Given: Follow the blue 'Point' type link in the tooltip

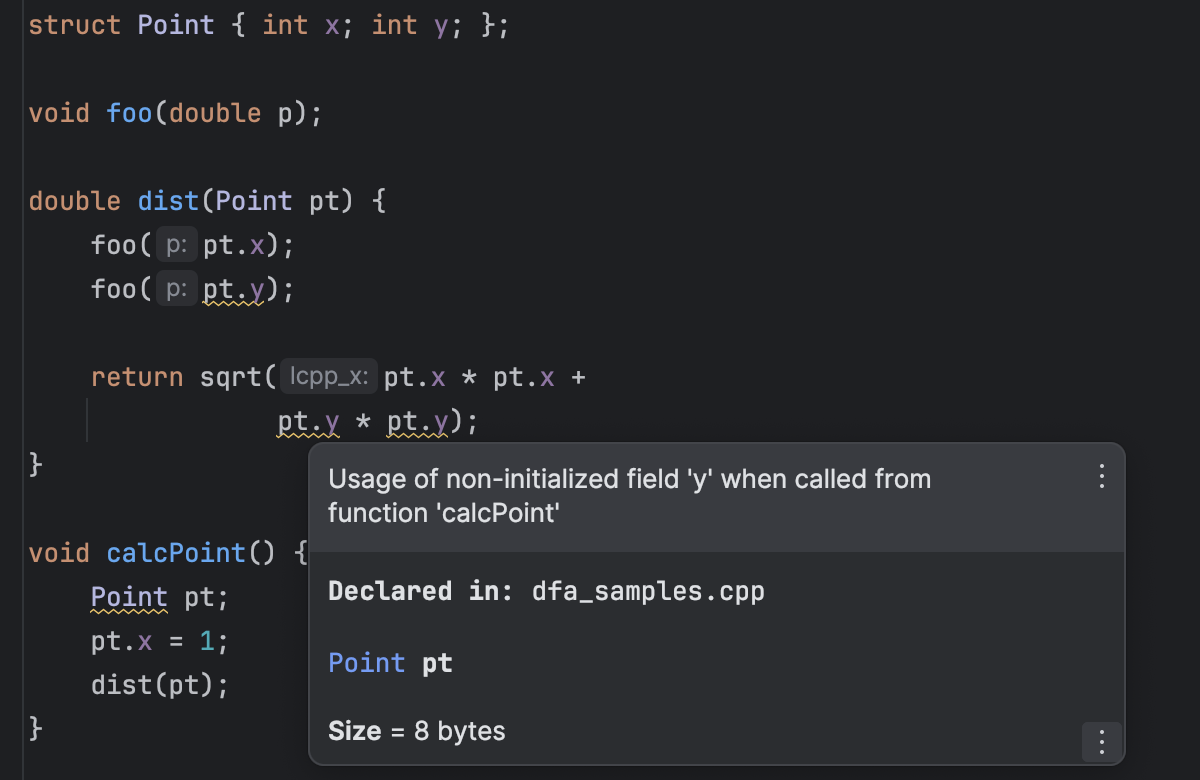Looking at the screenshot, I should click(x=366, y=663).
